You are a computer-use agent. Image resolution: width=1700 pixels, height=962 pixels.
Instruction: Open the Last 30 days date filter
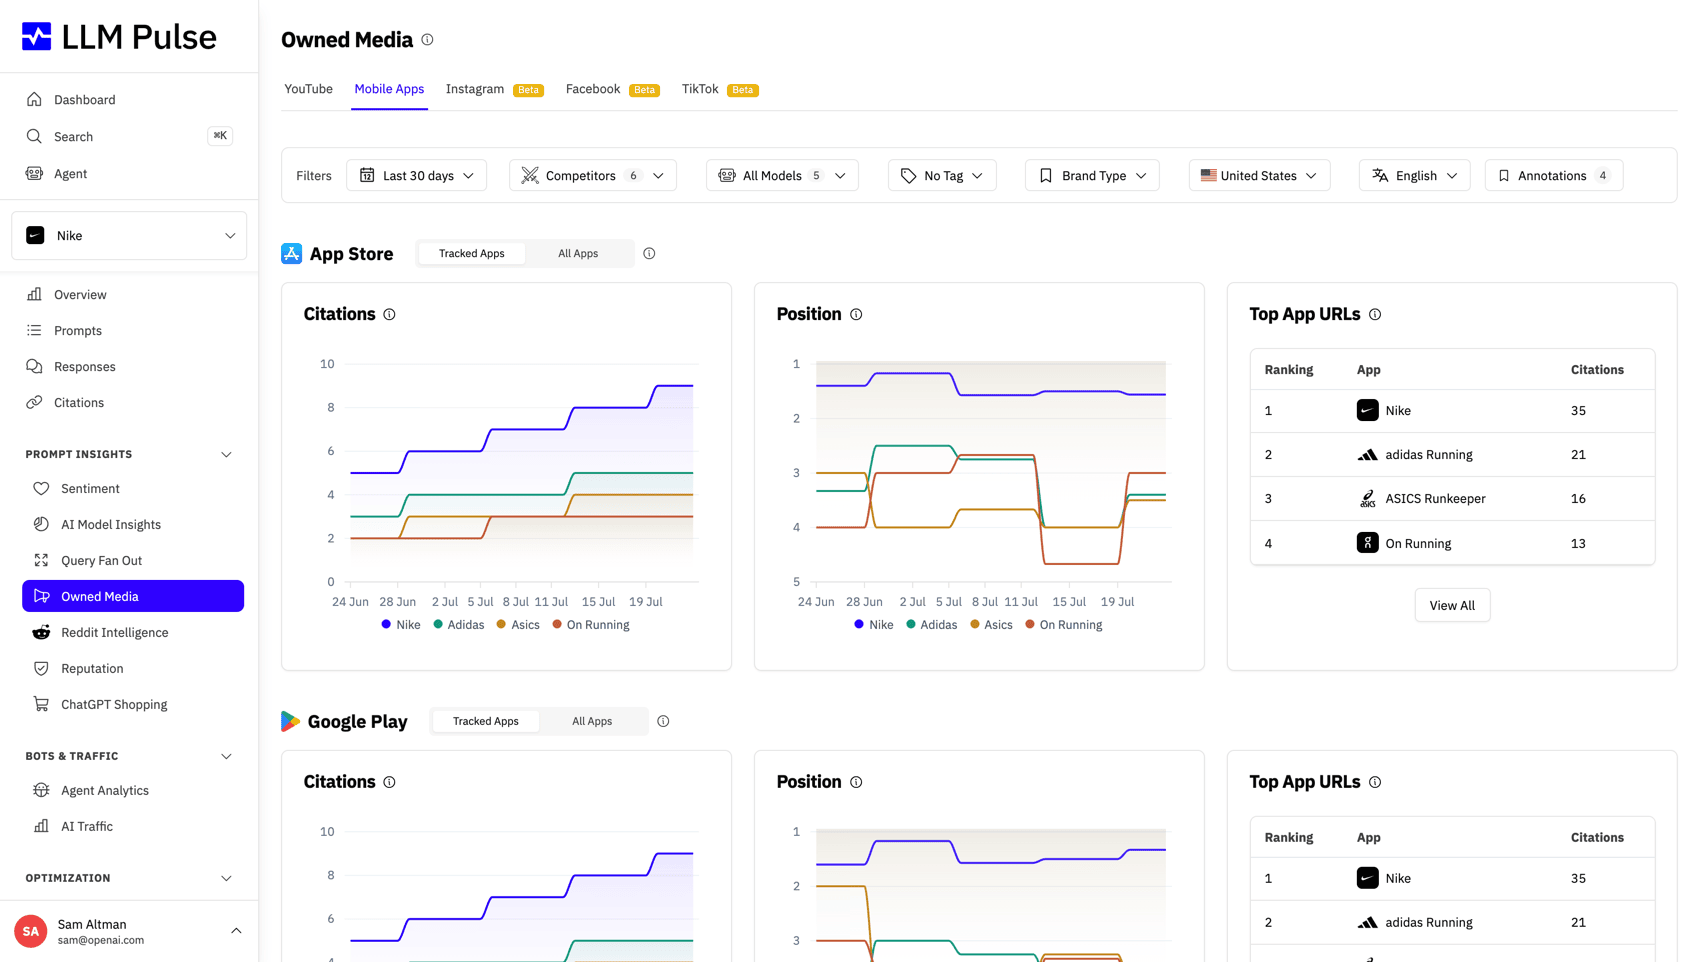417,176
